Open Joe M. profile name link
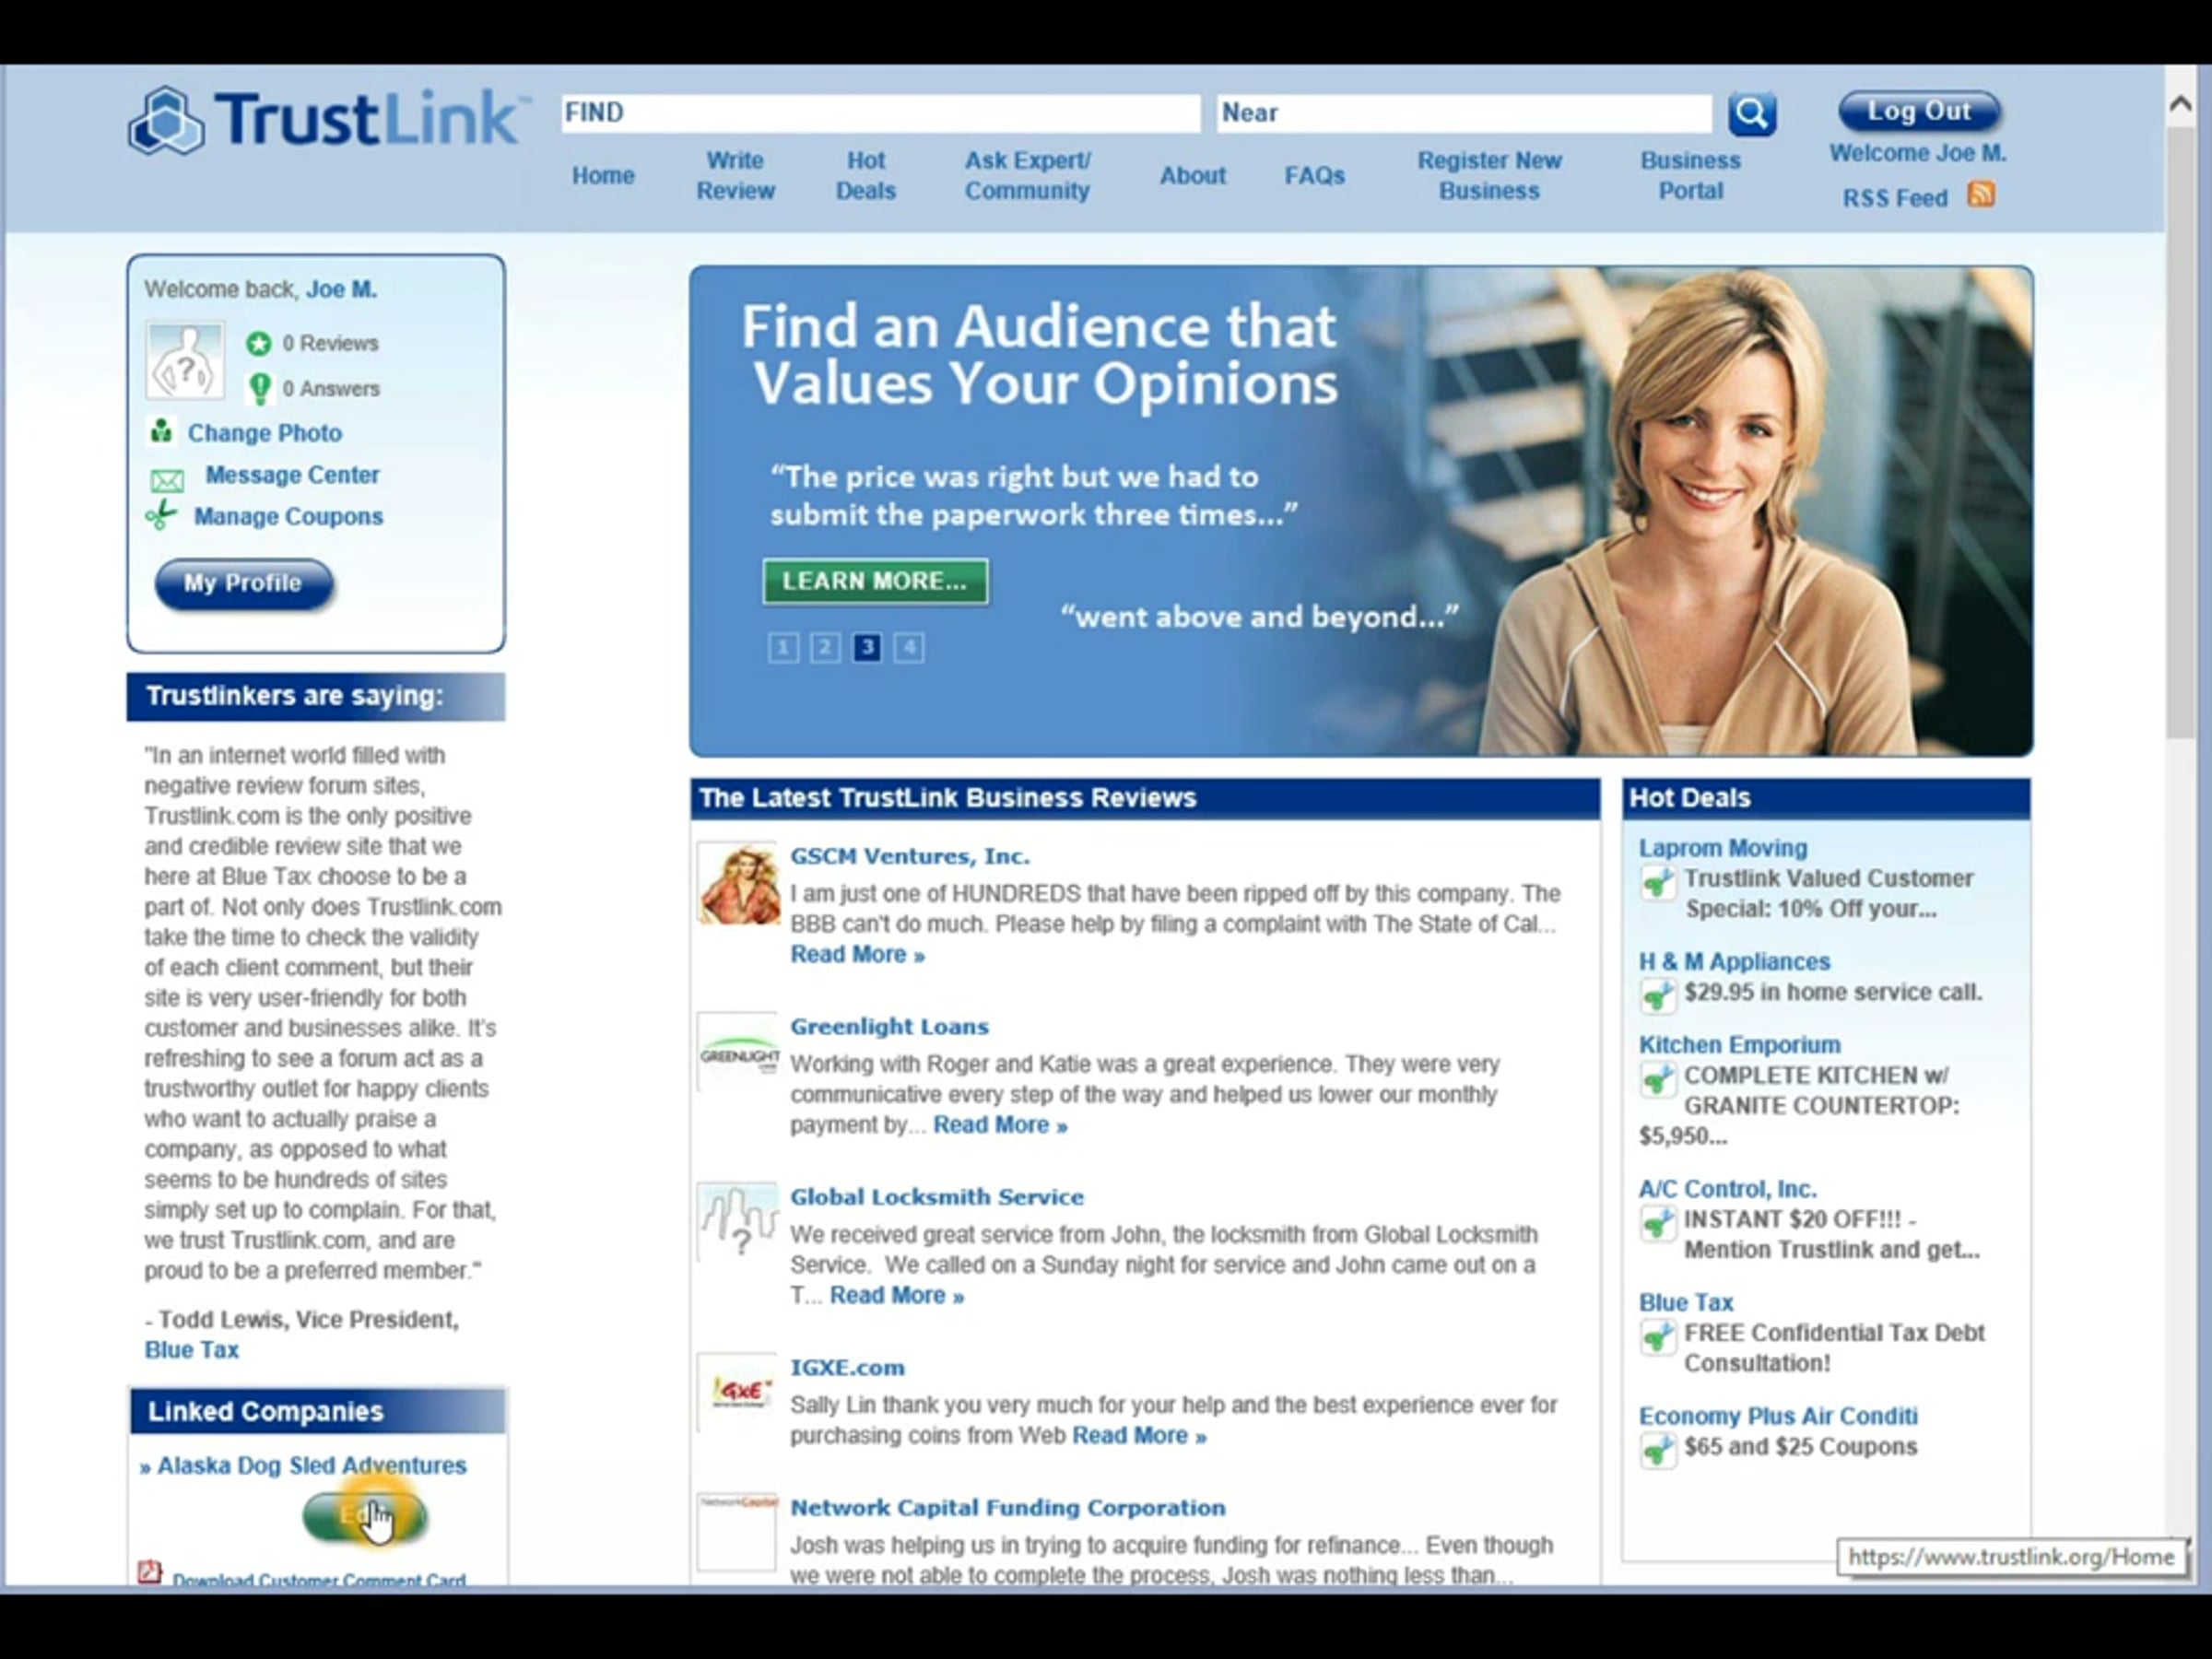 341,289
